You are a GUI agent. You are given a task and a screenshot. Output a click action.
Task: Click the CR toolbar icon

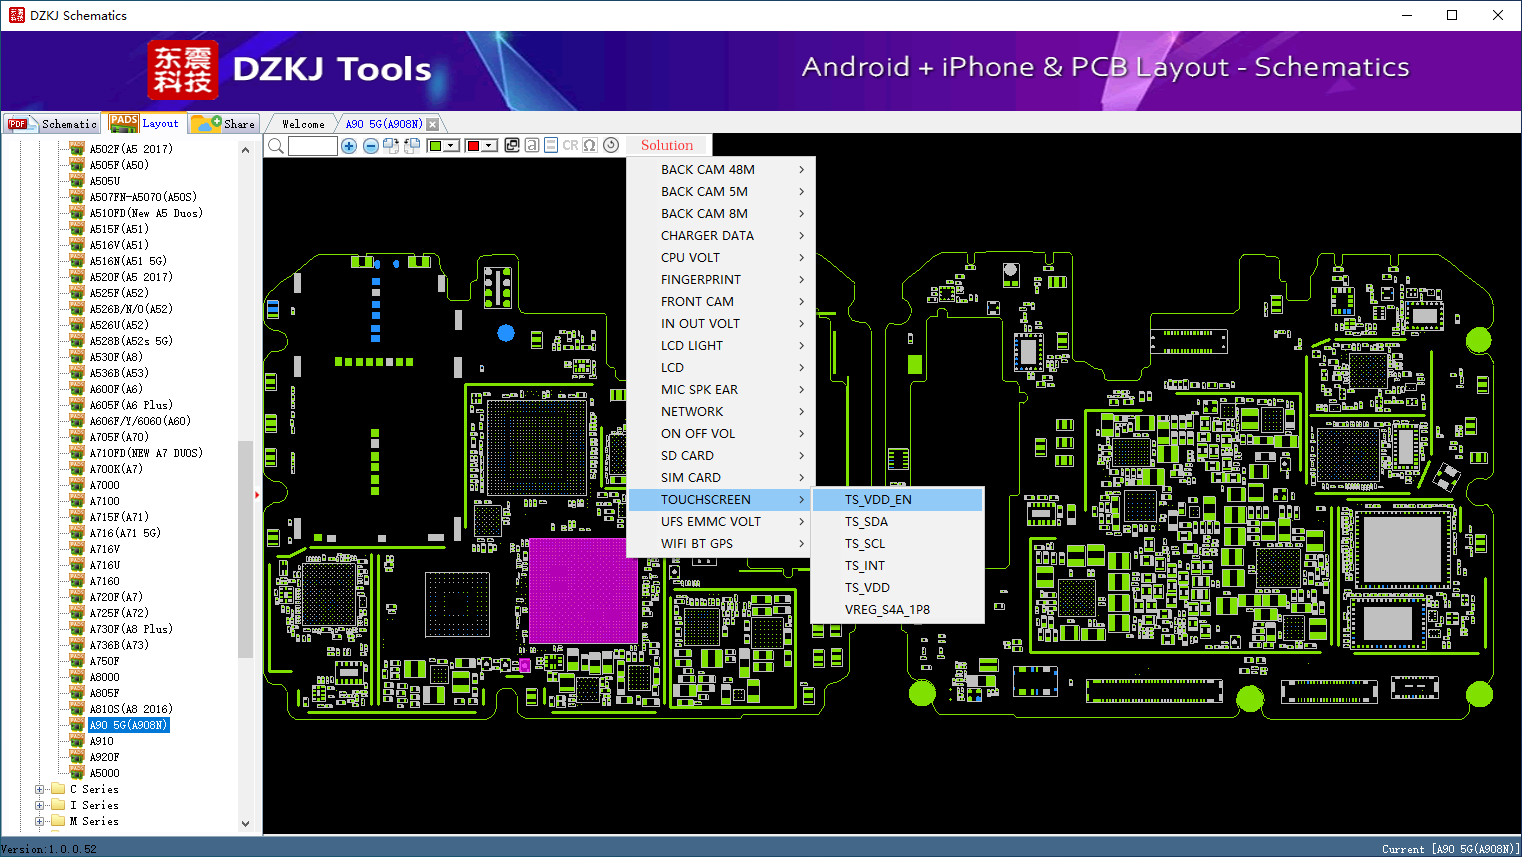(x=570, y=145)
